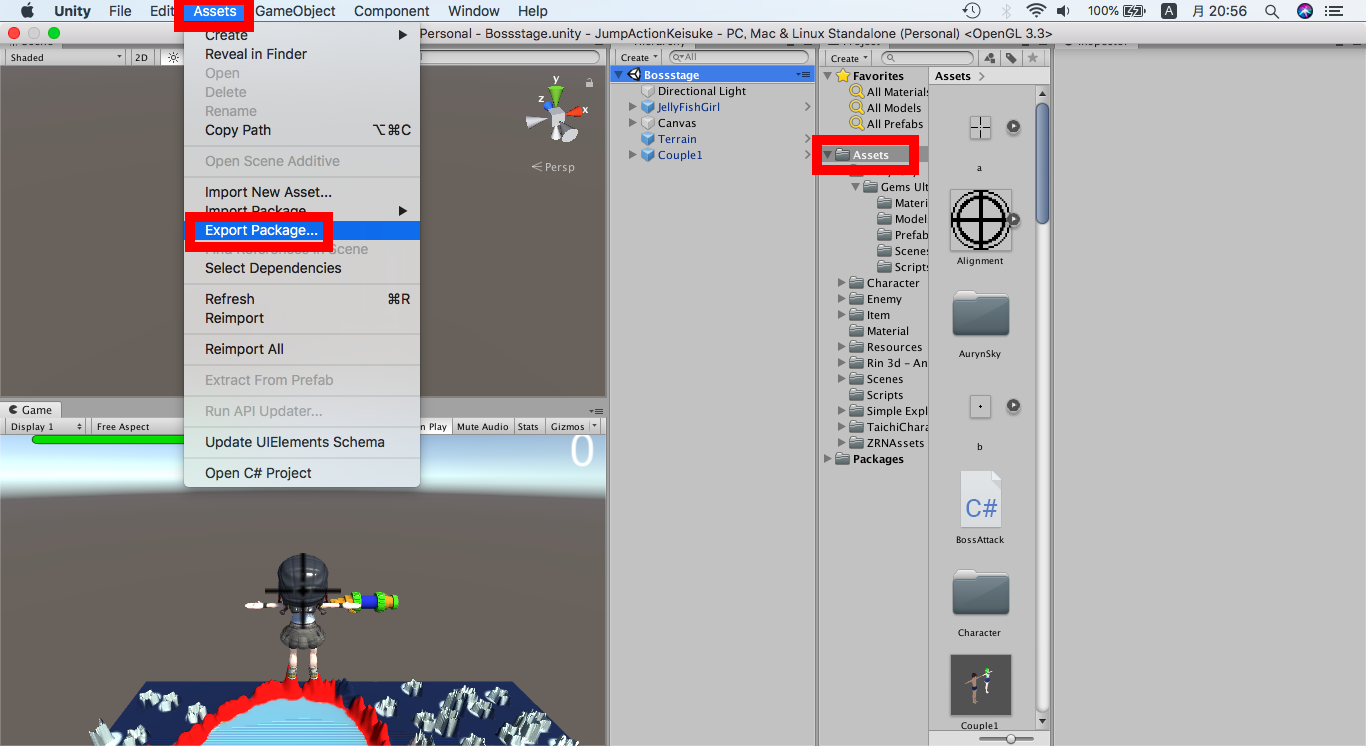This screenshot has height=746, width=1366.
Task: Open Siri icon in the menu bar
Action: pos(1305,11)
